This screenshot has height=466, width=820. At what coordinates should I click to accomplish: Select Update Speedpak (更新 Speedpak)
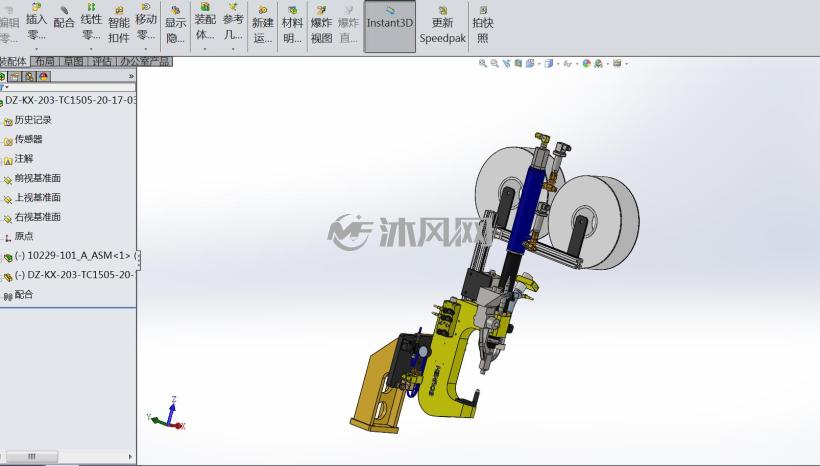442,25
